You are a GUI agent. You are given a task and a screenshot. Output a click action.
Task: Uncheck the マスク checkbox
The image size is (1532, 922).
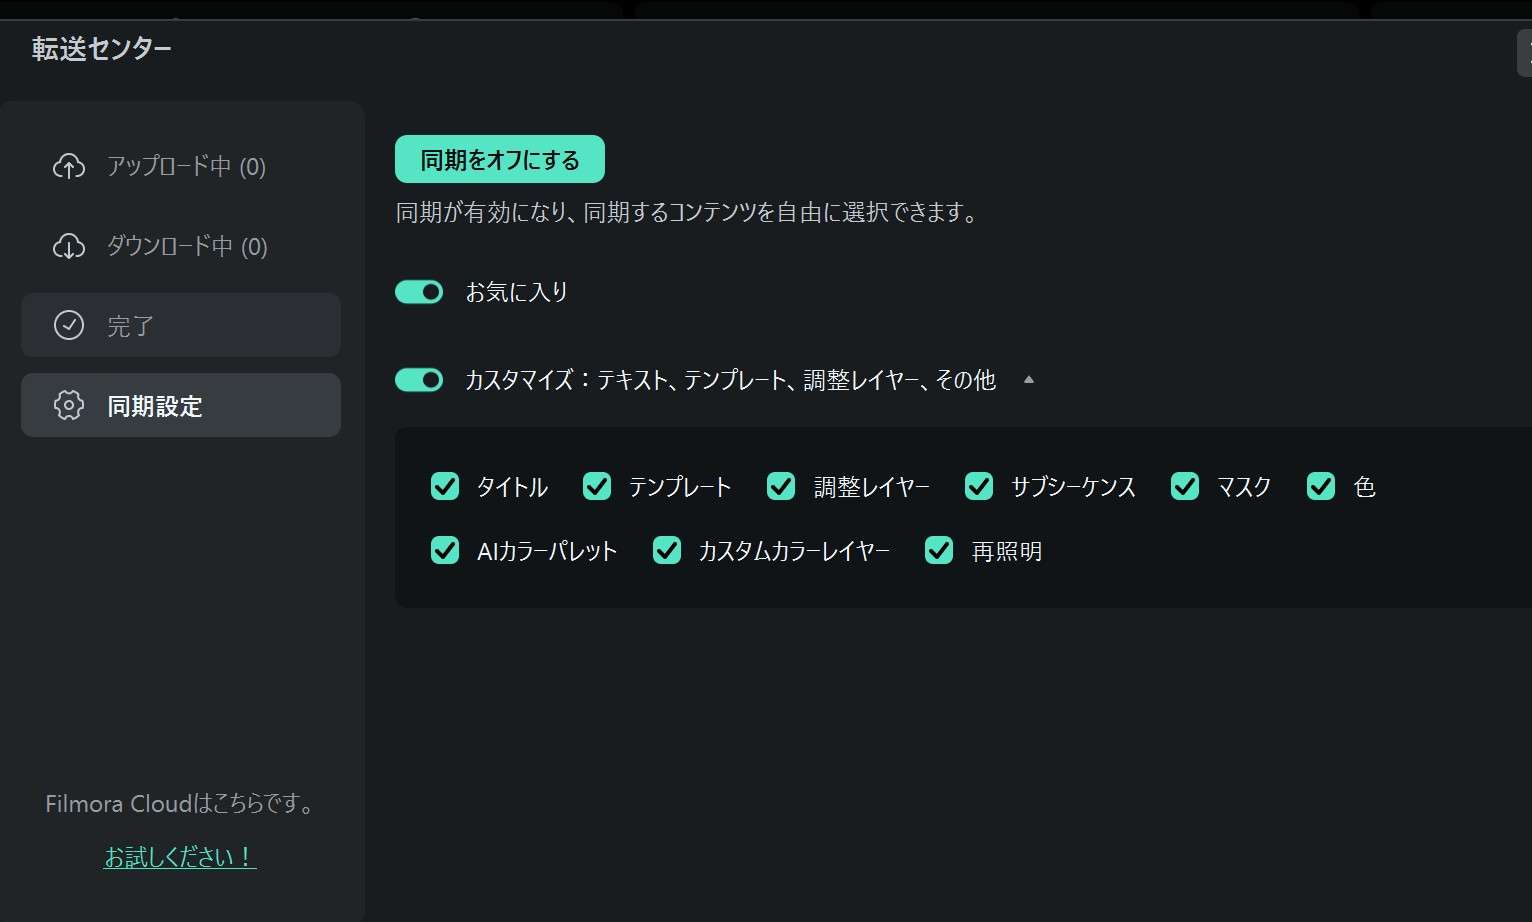click(x=1185, y=486)
